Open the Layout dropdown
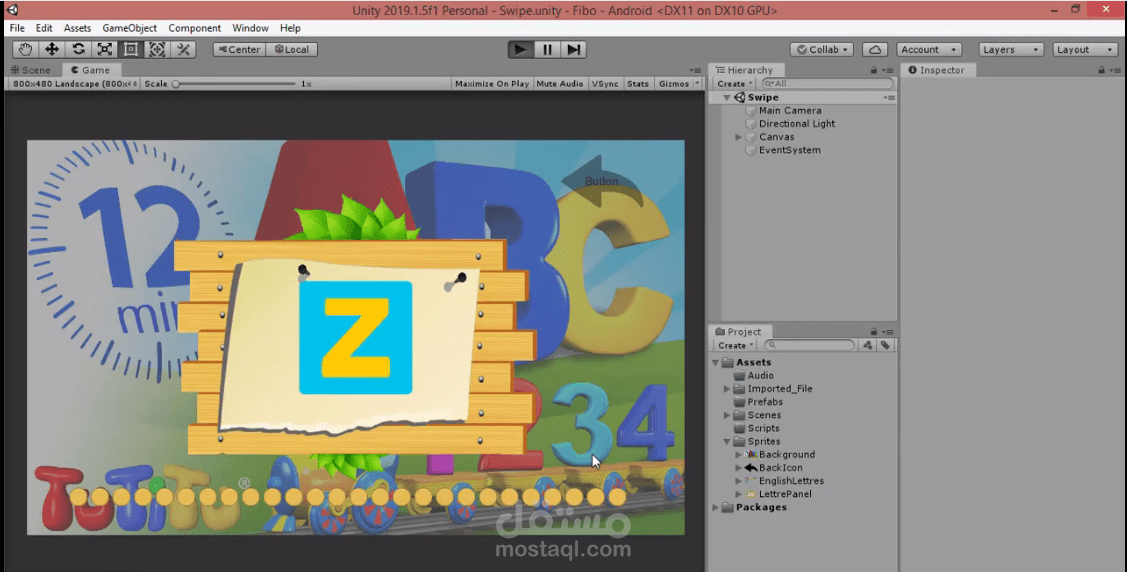The width and height of the screenshot is (1127, 572). coord(1085,50)
